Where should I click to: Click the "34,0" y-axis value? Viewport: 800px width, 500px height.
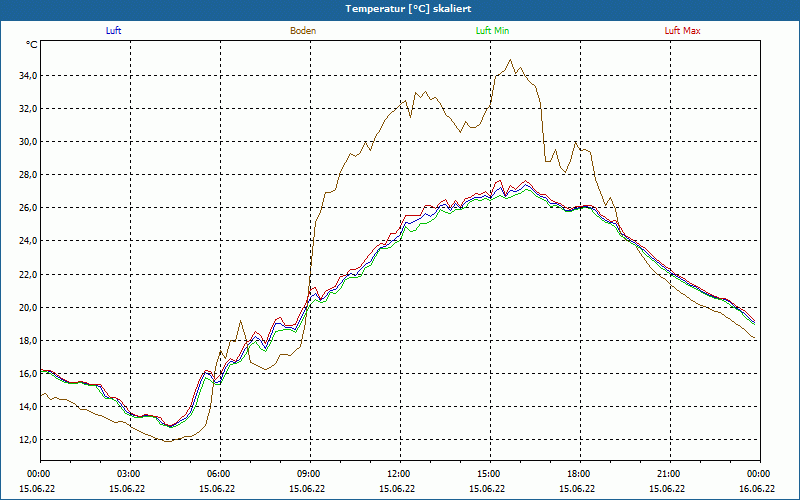click(28, 76)
